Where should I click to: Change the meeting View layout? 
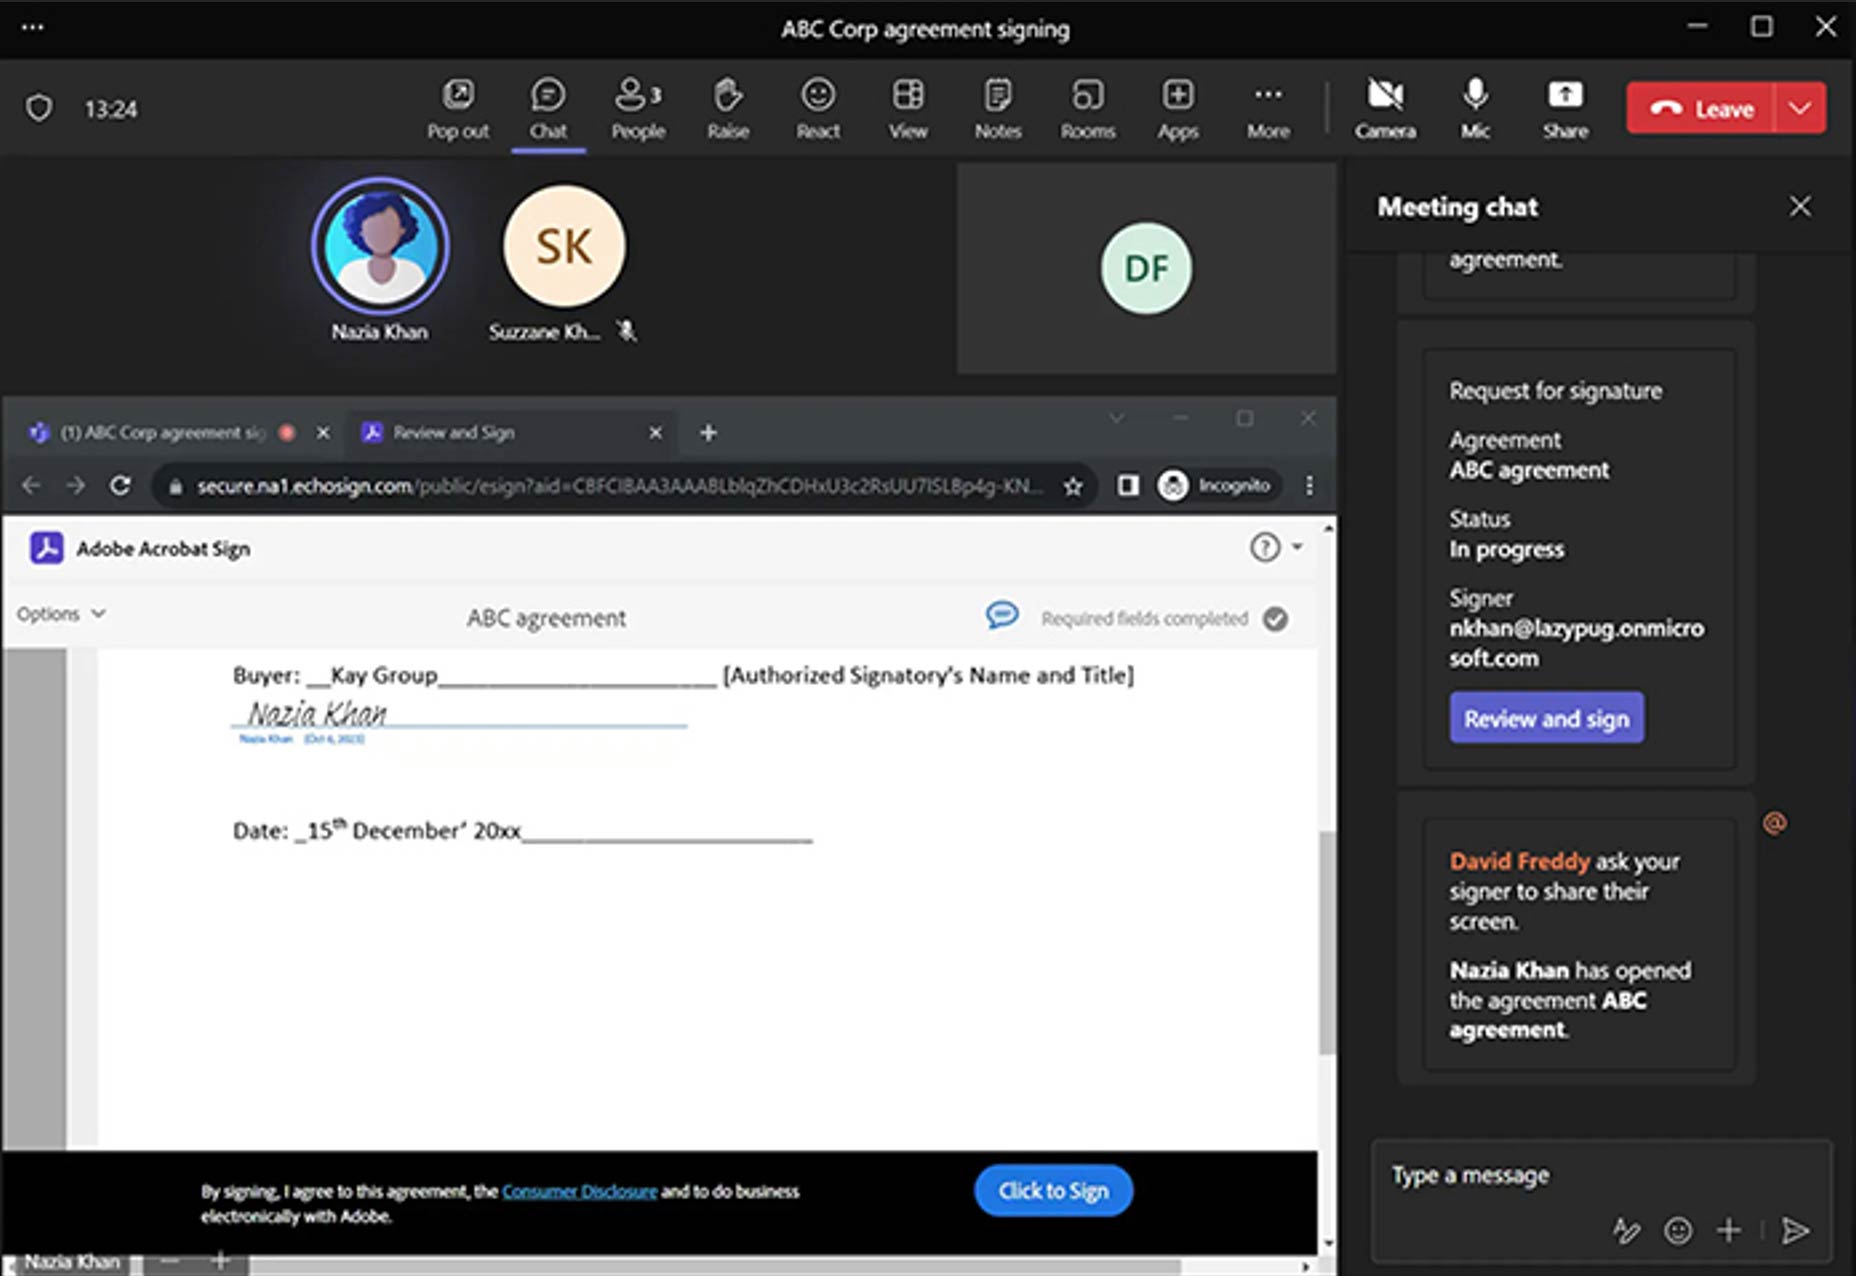[908, 108]
